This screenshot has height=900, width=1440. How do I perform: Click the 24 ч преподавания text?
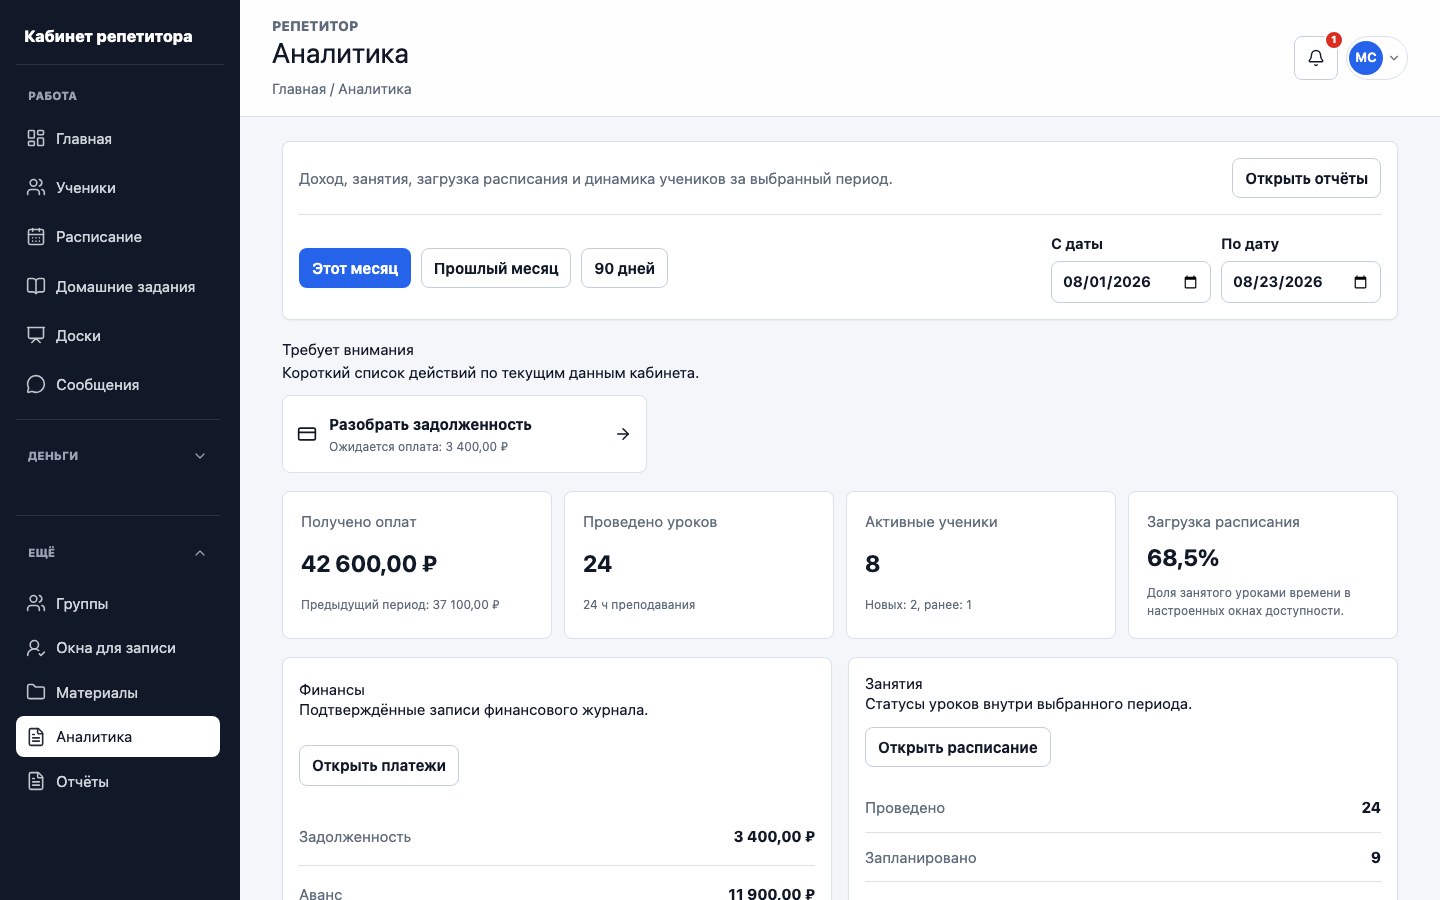click(639, 605)
